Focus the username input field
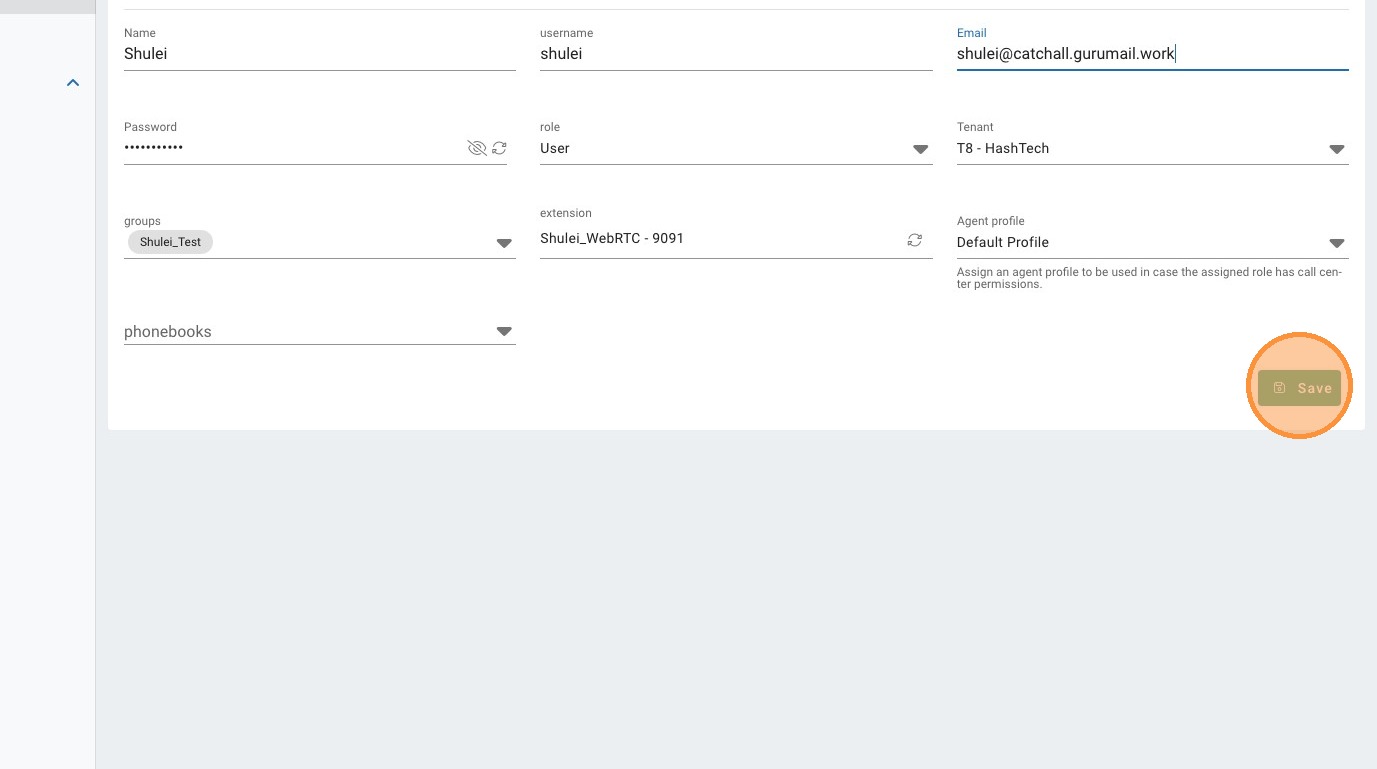Screen dimensions: 1377x769 735,54
